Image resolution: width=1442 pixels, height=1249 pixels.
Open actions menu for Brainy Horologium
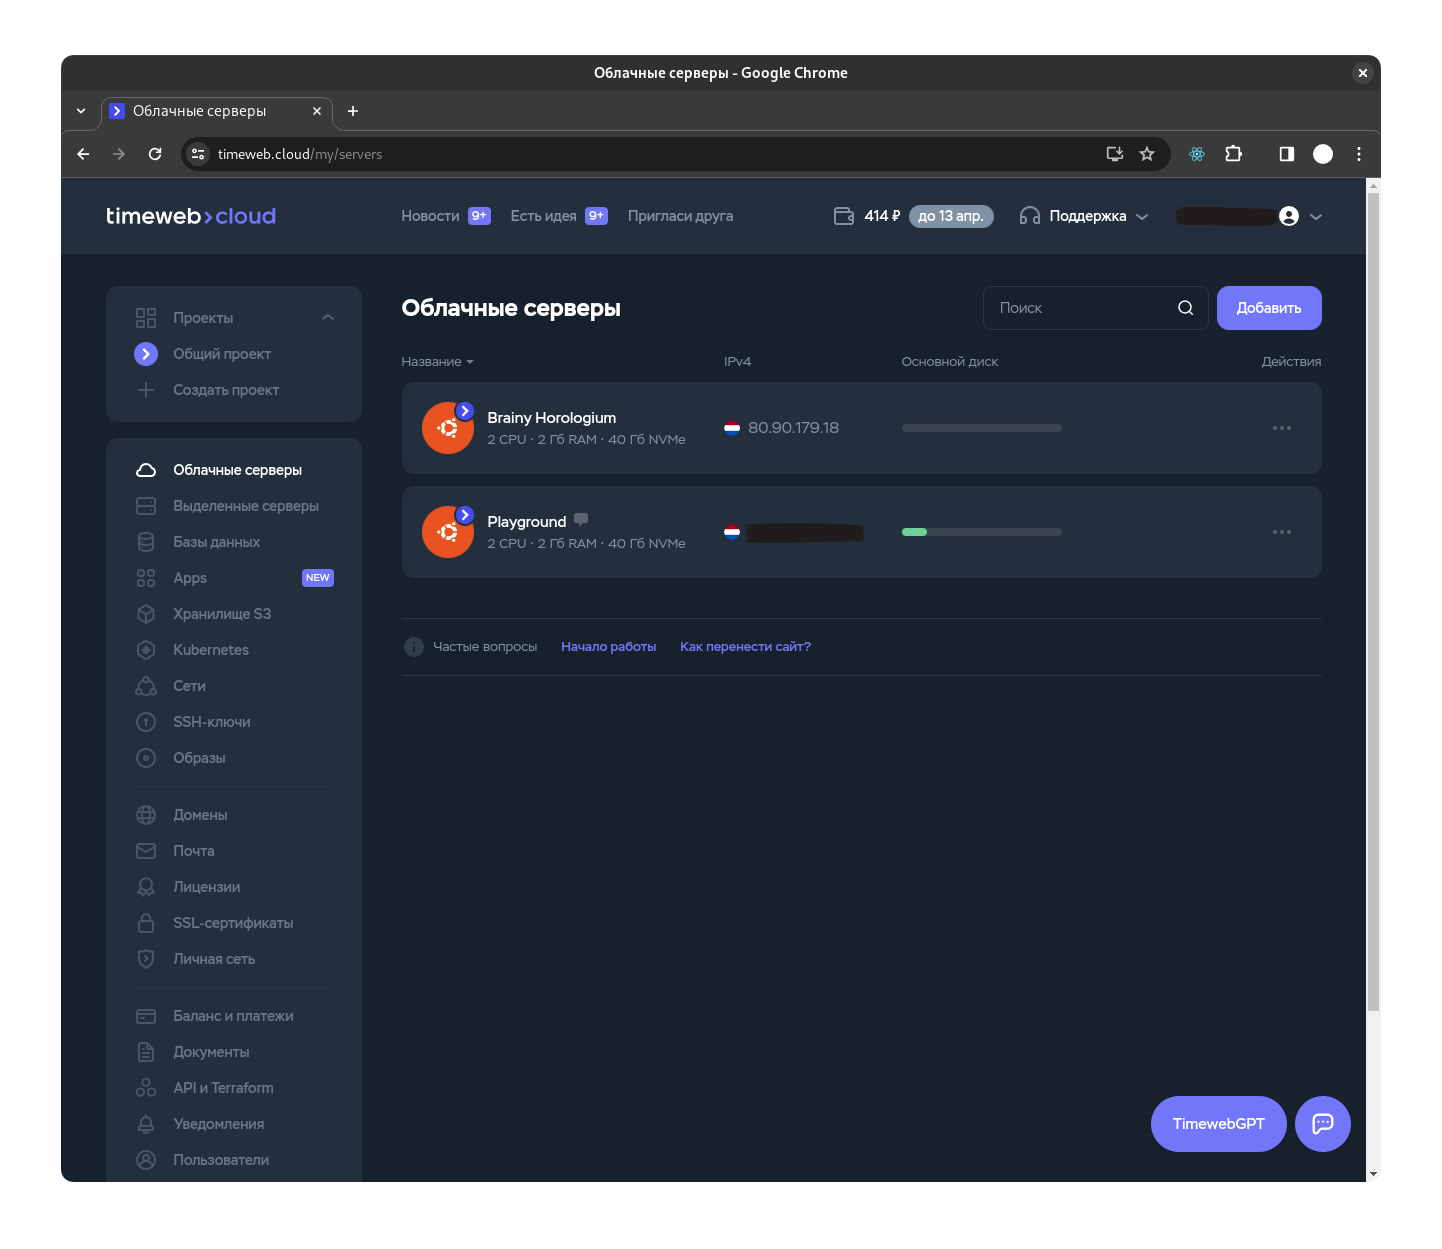(x=1282, y=428)
